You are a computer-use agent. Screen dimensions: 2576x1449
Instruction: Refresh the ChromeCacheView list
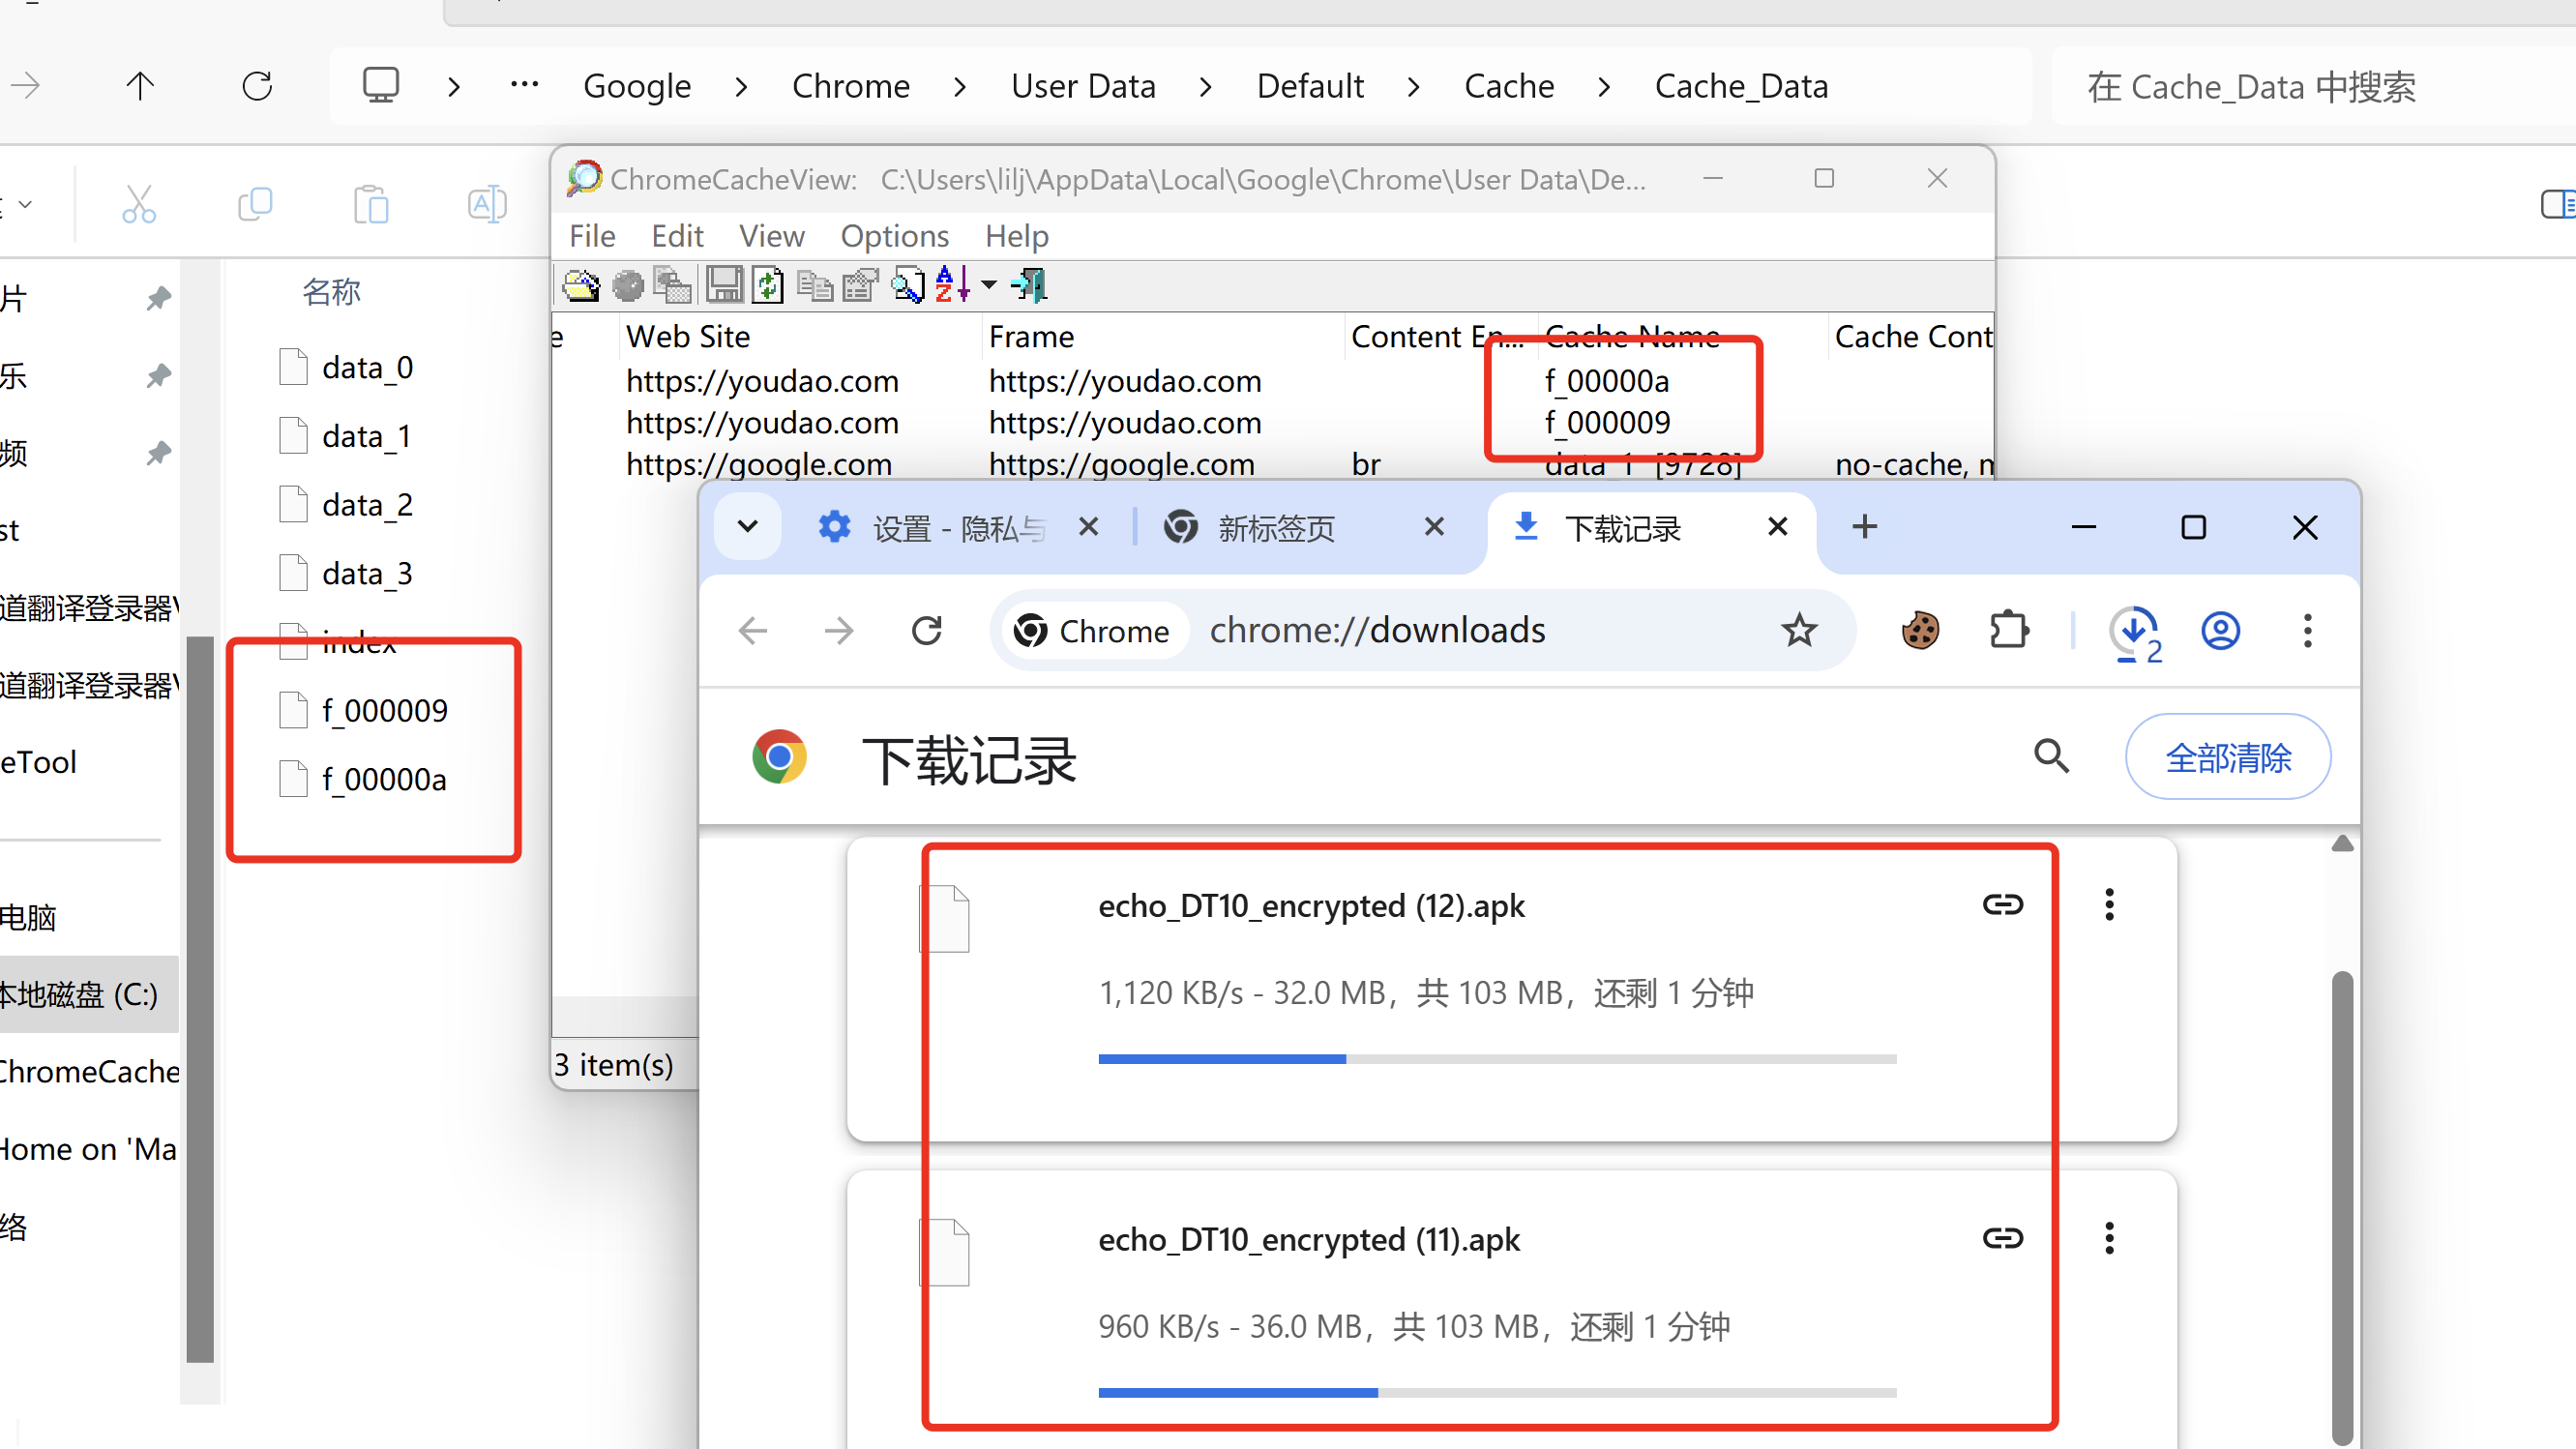pos(768,285)
